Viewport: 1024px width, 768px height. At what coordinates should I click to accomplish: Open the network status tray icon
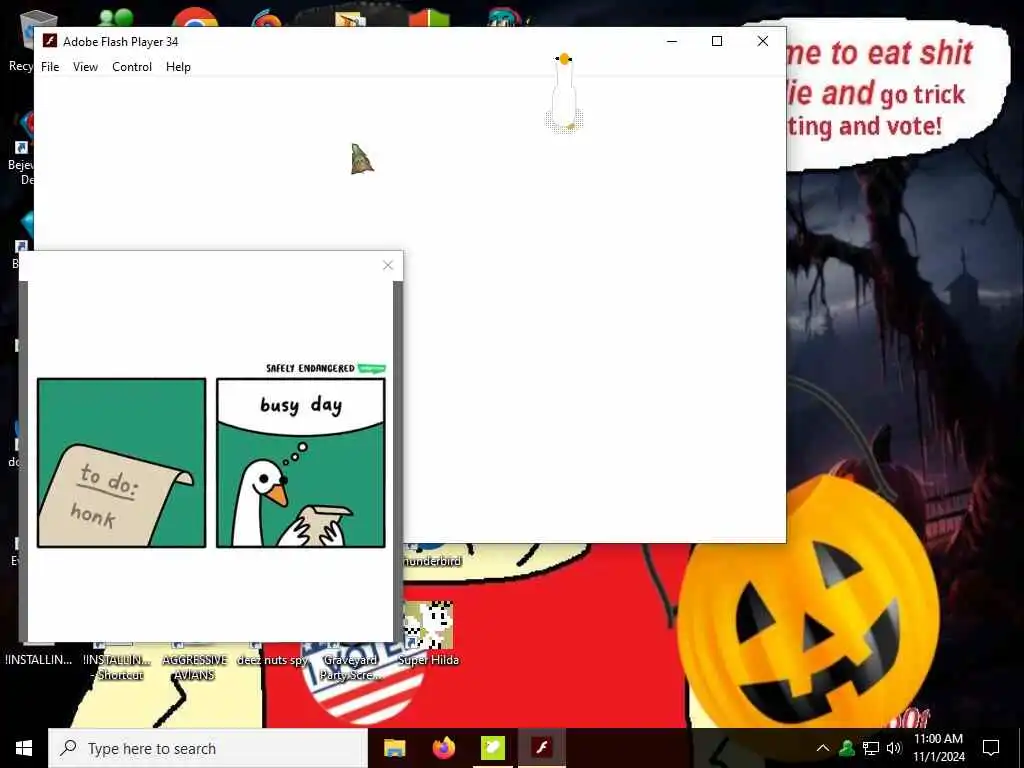[871, 748]
